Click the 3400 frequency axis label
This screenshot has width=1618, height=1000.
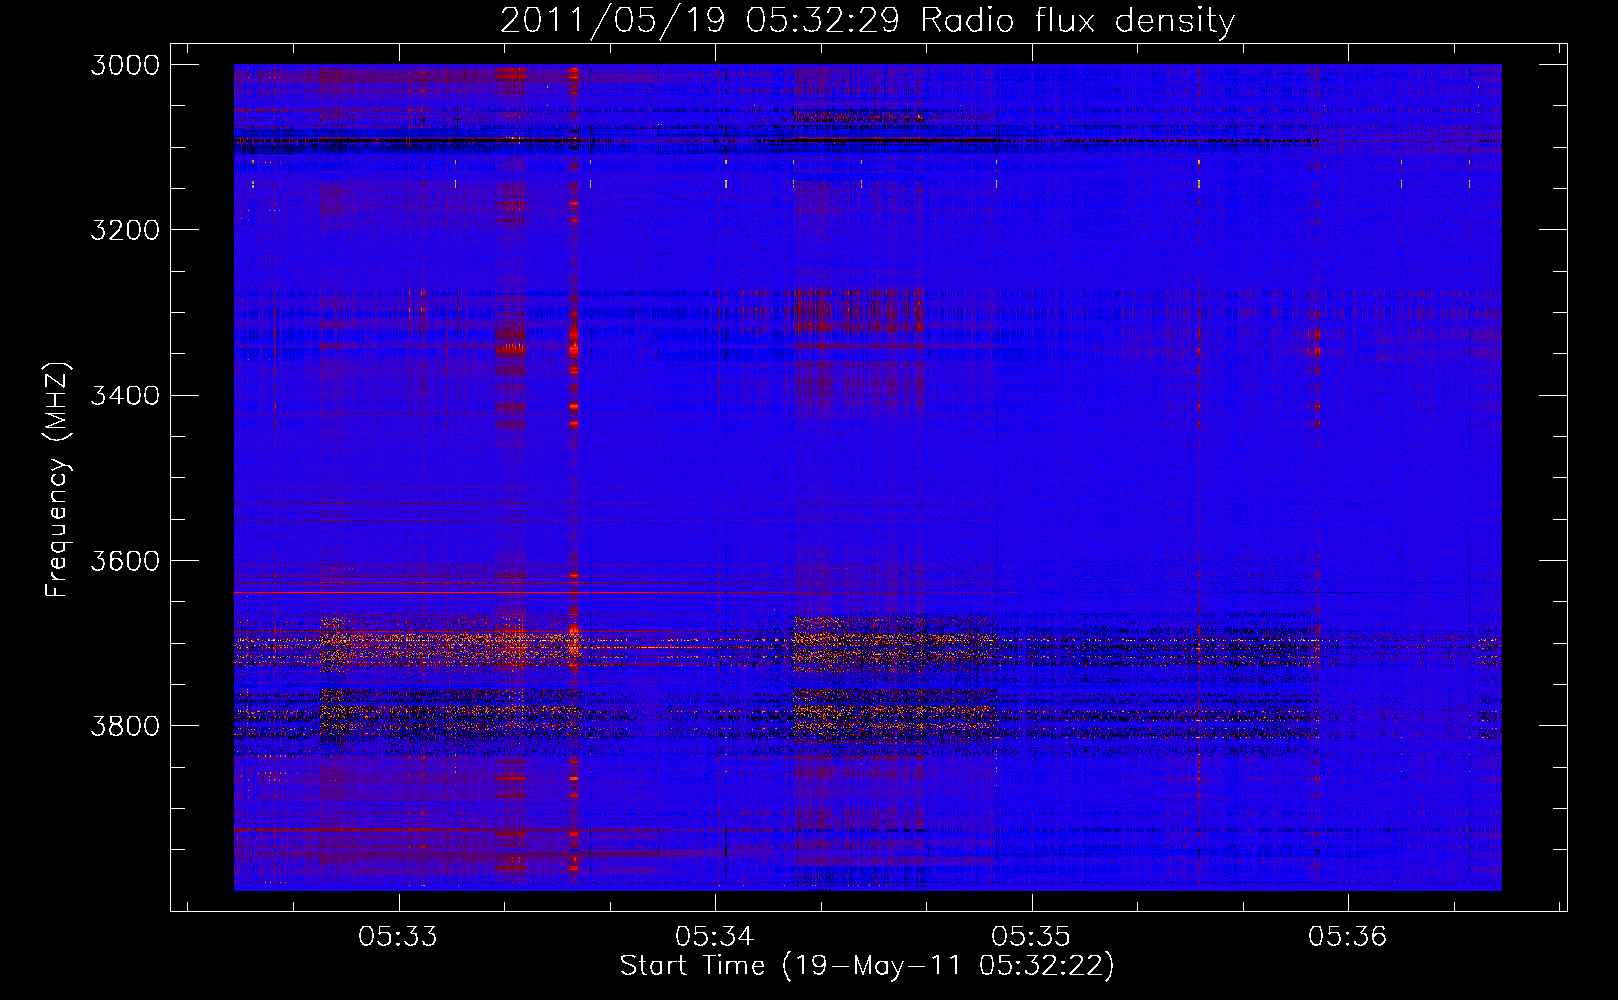[125, 395]
